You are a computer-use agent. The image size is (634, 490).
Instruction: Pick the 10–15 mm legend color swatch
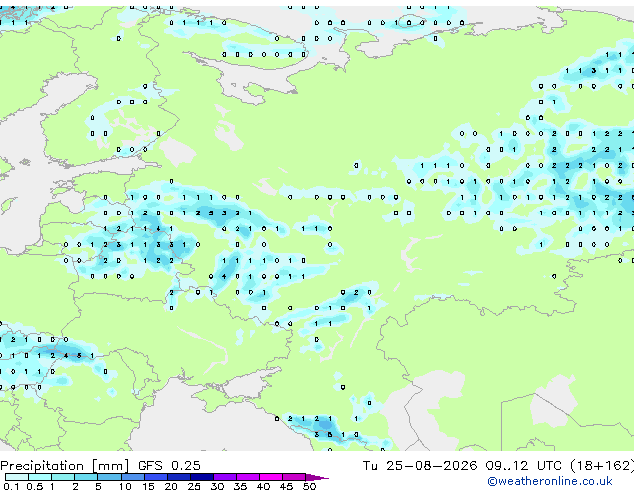pyautogui.click(x=132, y=477)
